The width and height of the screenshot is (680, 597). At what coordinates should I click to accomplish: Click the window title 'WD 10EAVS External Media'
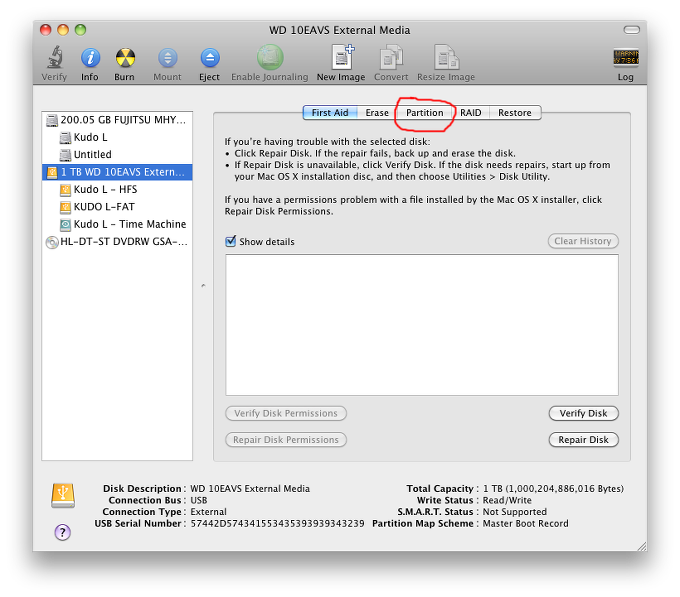pyautogui.click(x=340, y=30)
